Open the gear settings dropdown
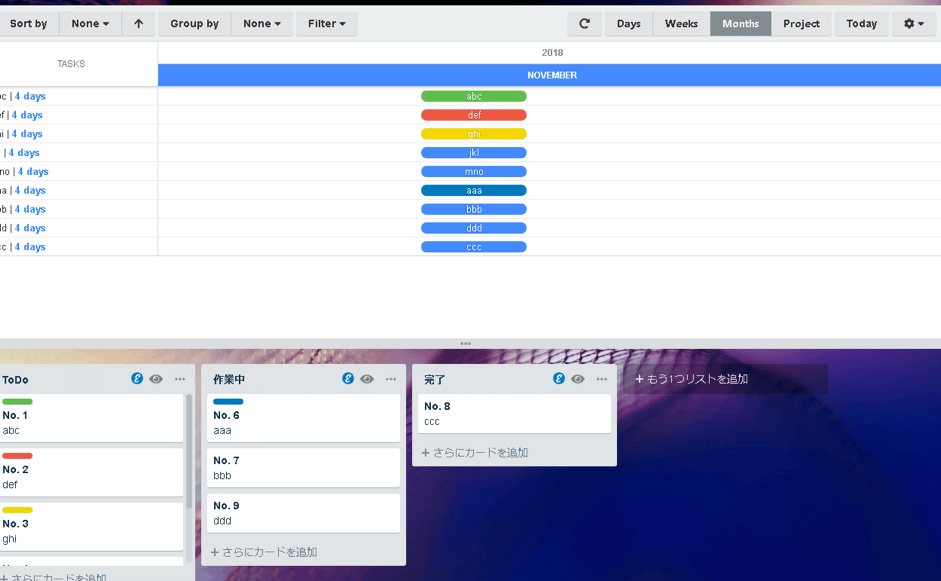This screenshot has width=941, height=581. point(913,24)
